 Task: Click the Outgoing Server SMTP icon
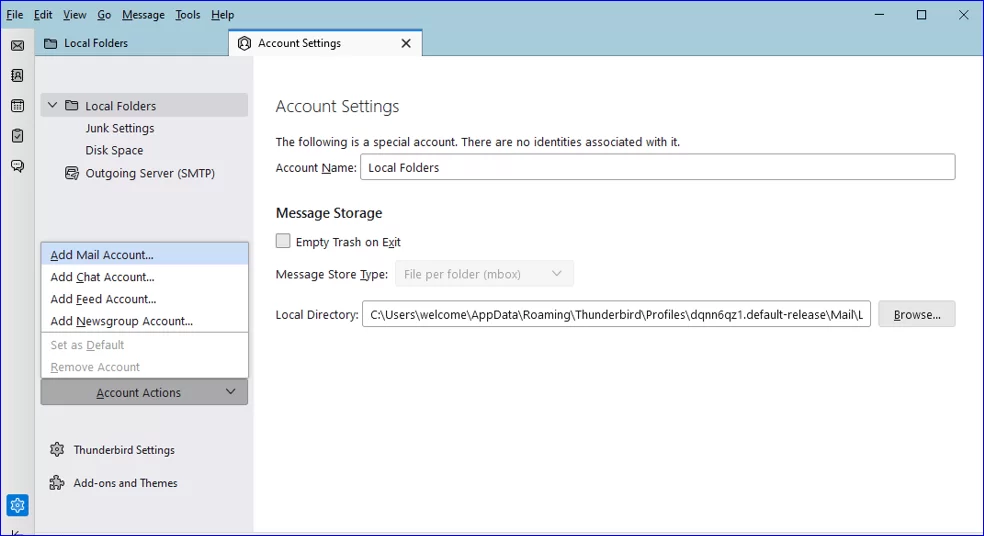[x=72, y=173]
